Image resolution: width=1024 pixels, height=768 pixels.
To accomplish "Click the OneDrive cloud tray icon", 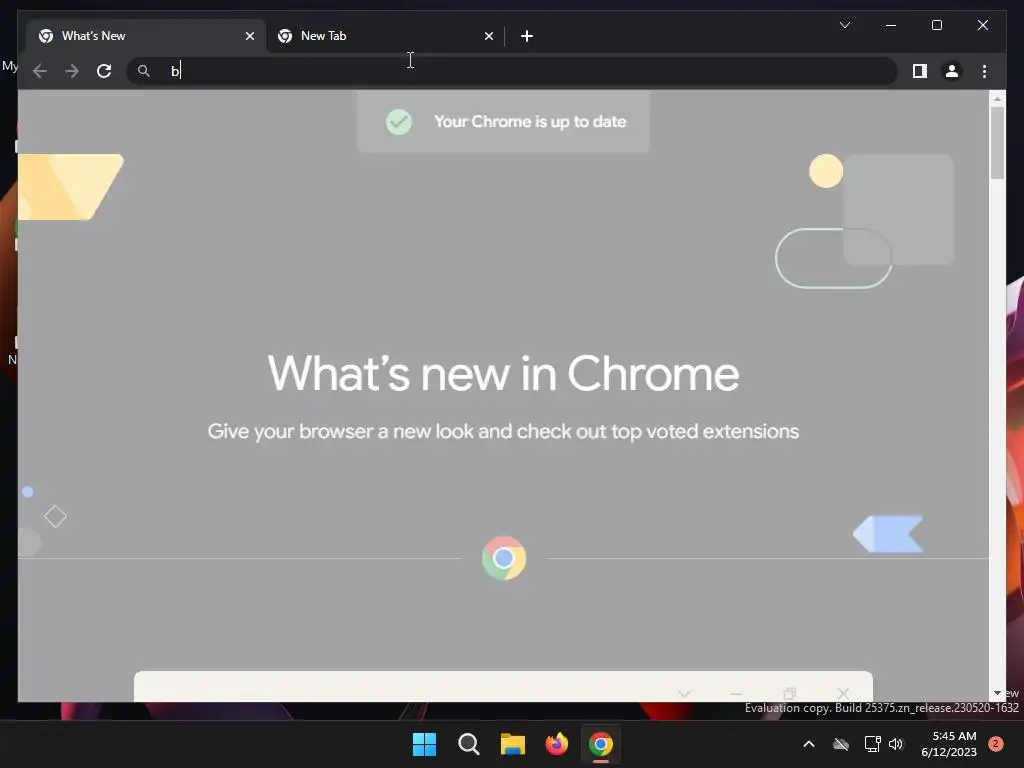I will (x=841, y=744).
